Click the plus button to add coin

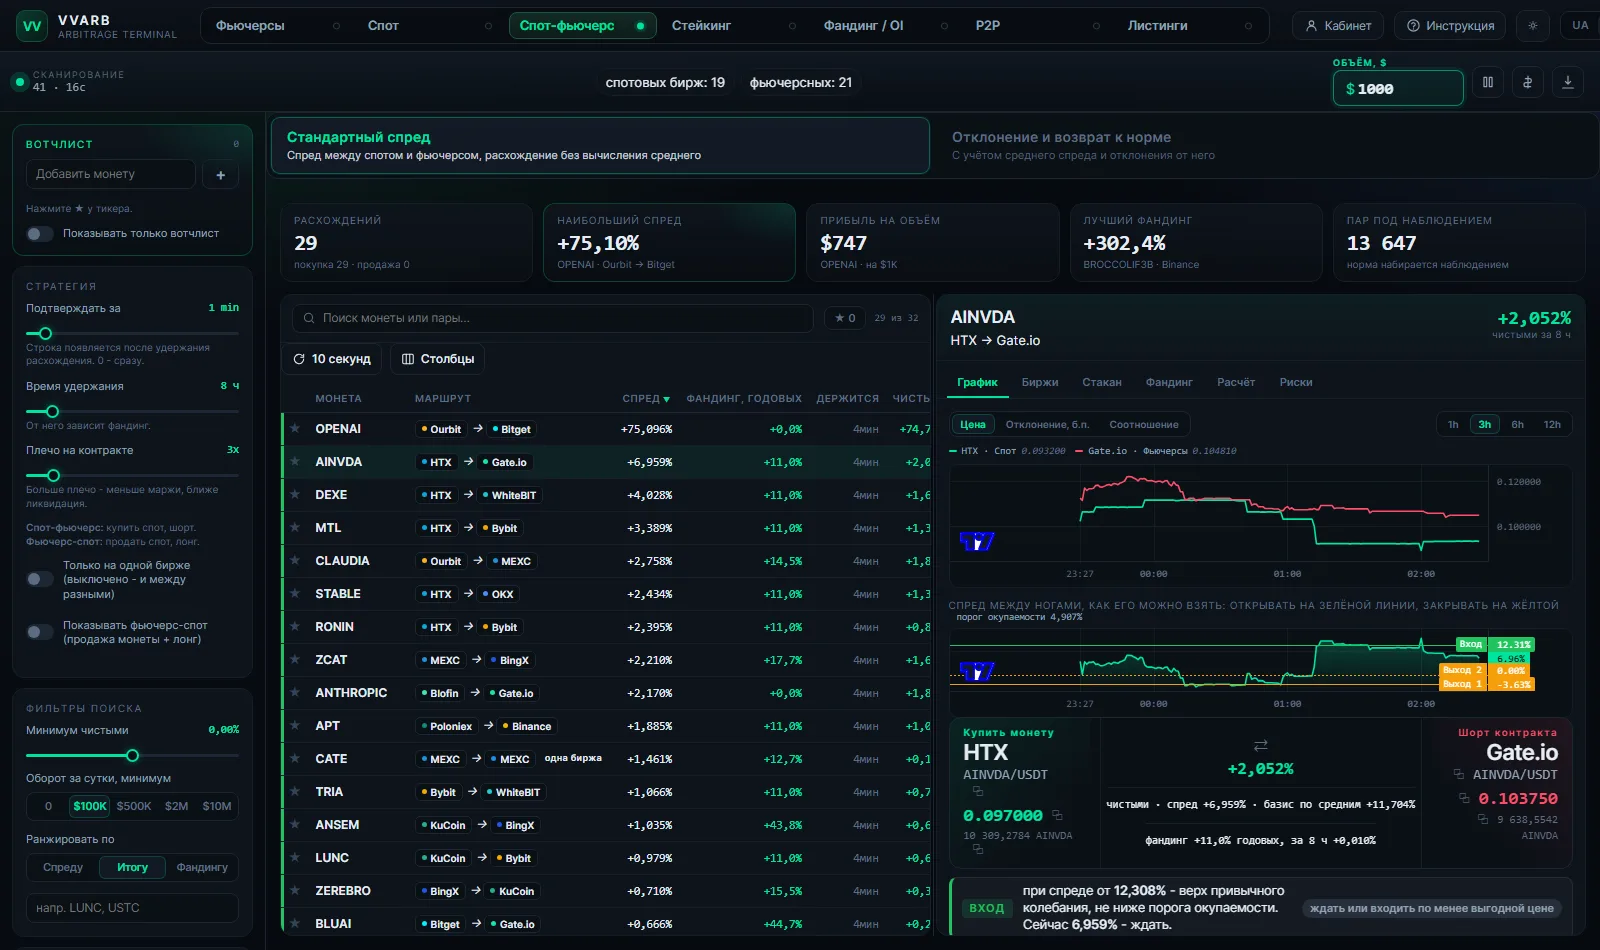pos(221,175)
